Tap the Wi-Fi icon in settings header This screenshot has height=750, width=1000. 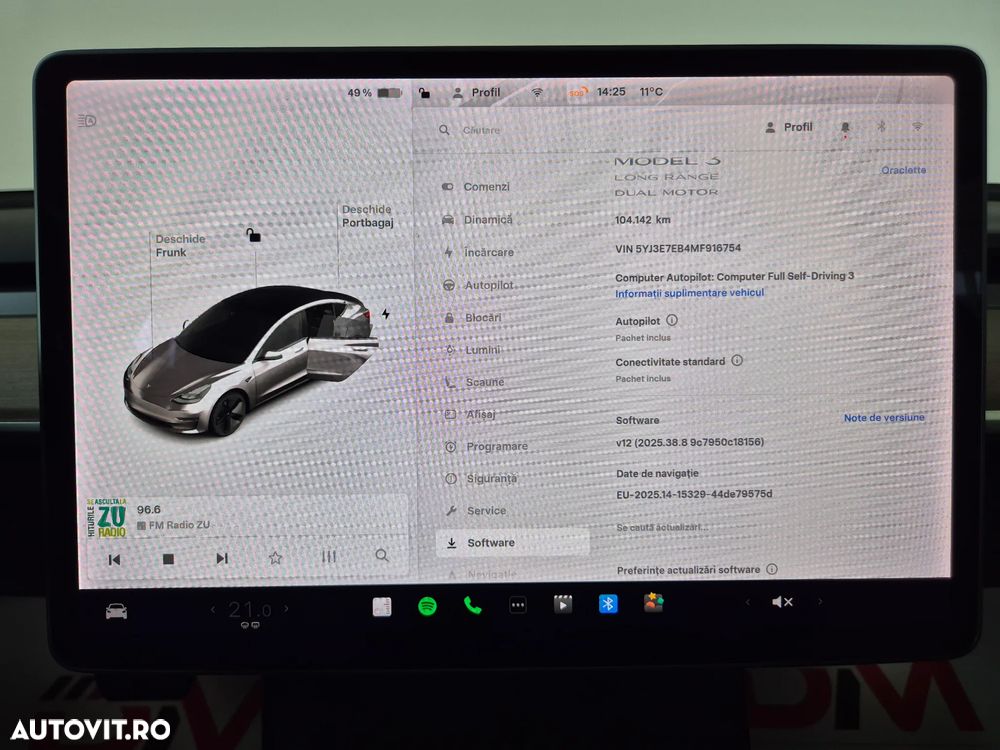(917, 126)
